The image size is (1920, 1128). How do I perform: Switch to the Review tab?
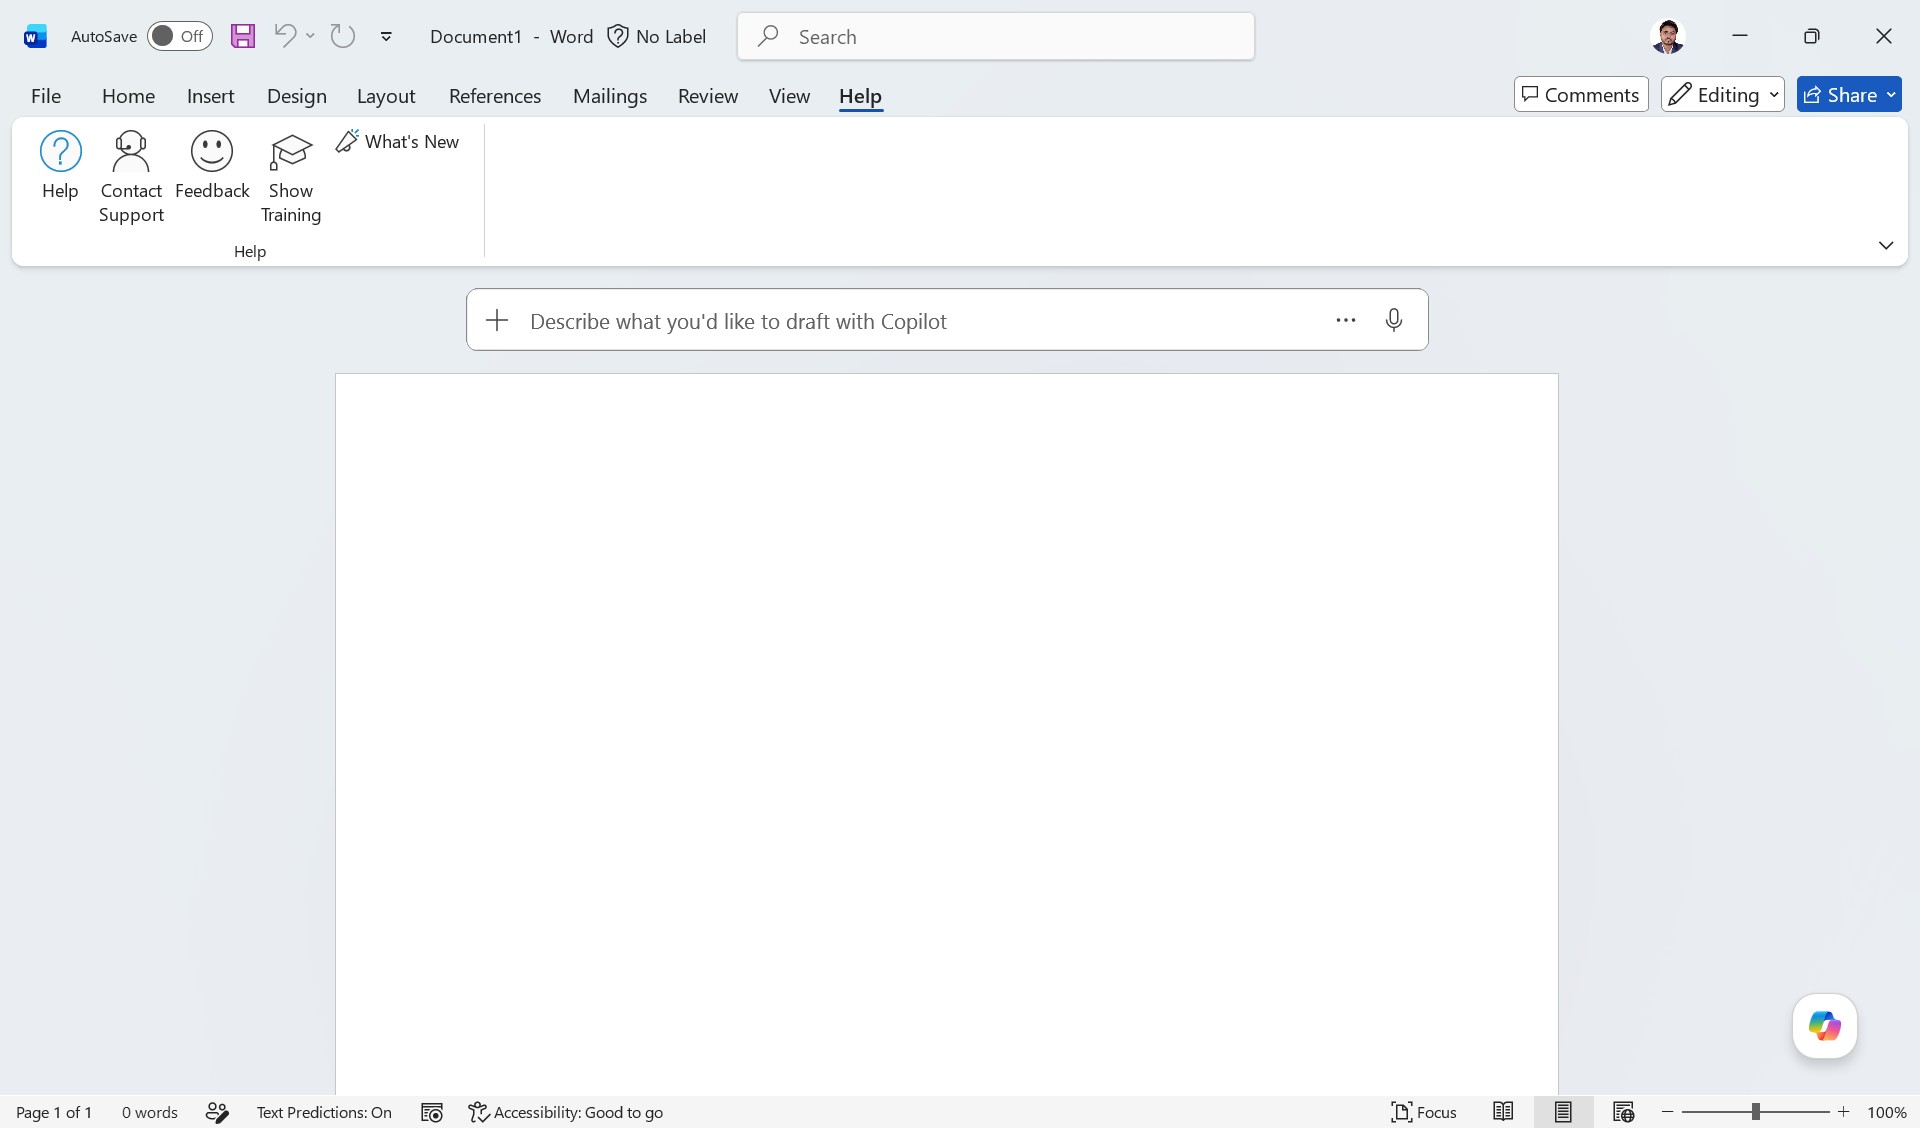708,95
